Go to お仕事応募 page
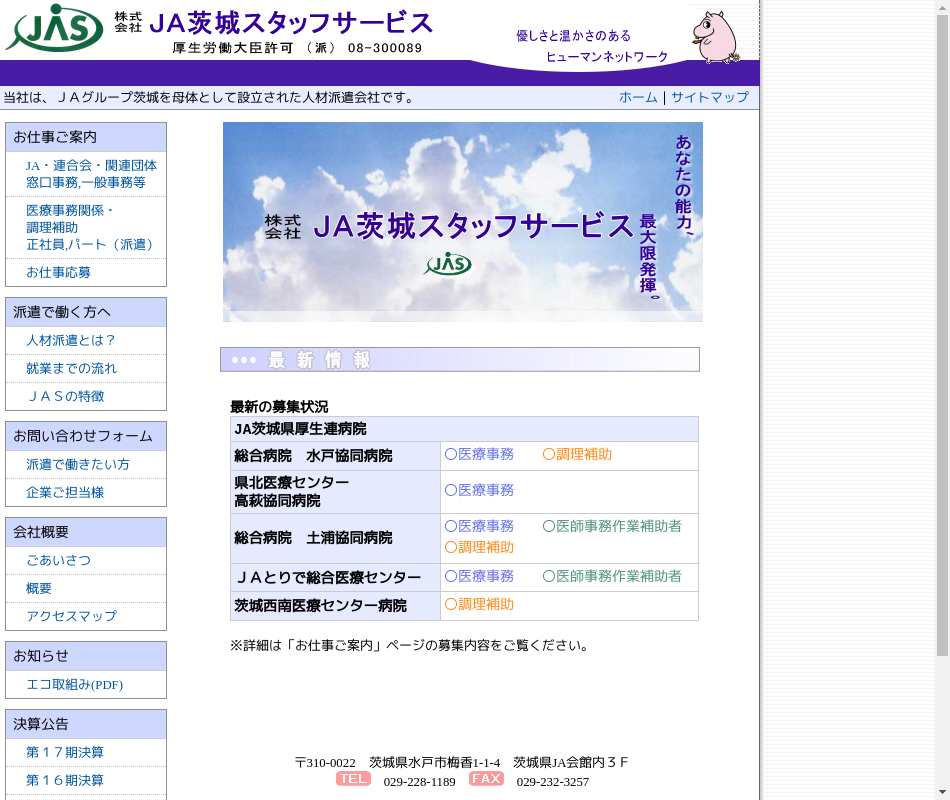This screenshot has height=800, width=950. 58,272
